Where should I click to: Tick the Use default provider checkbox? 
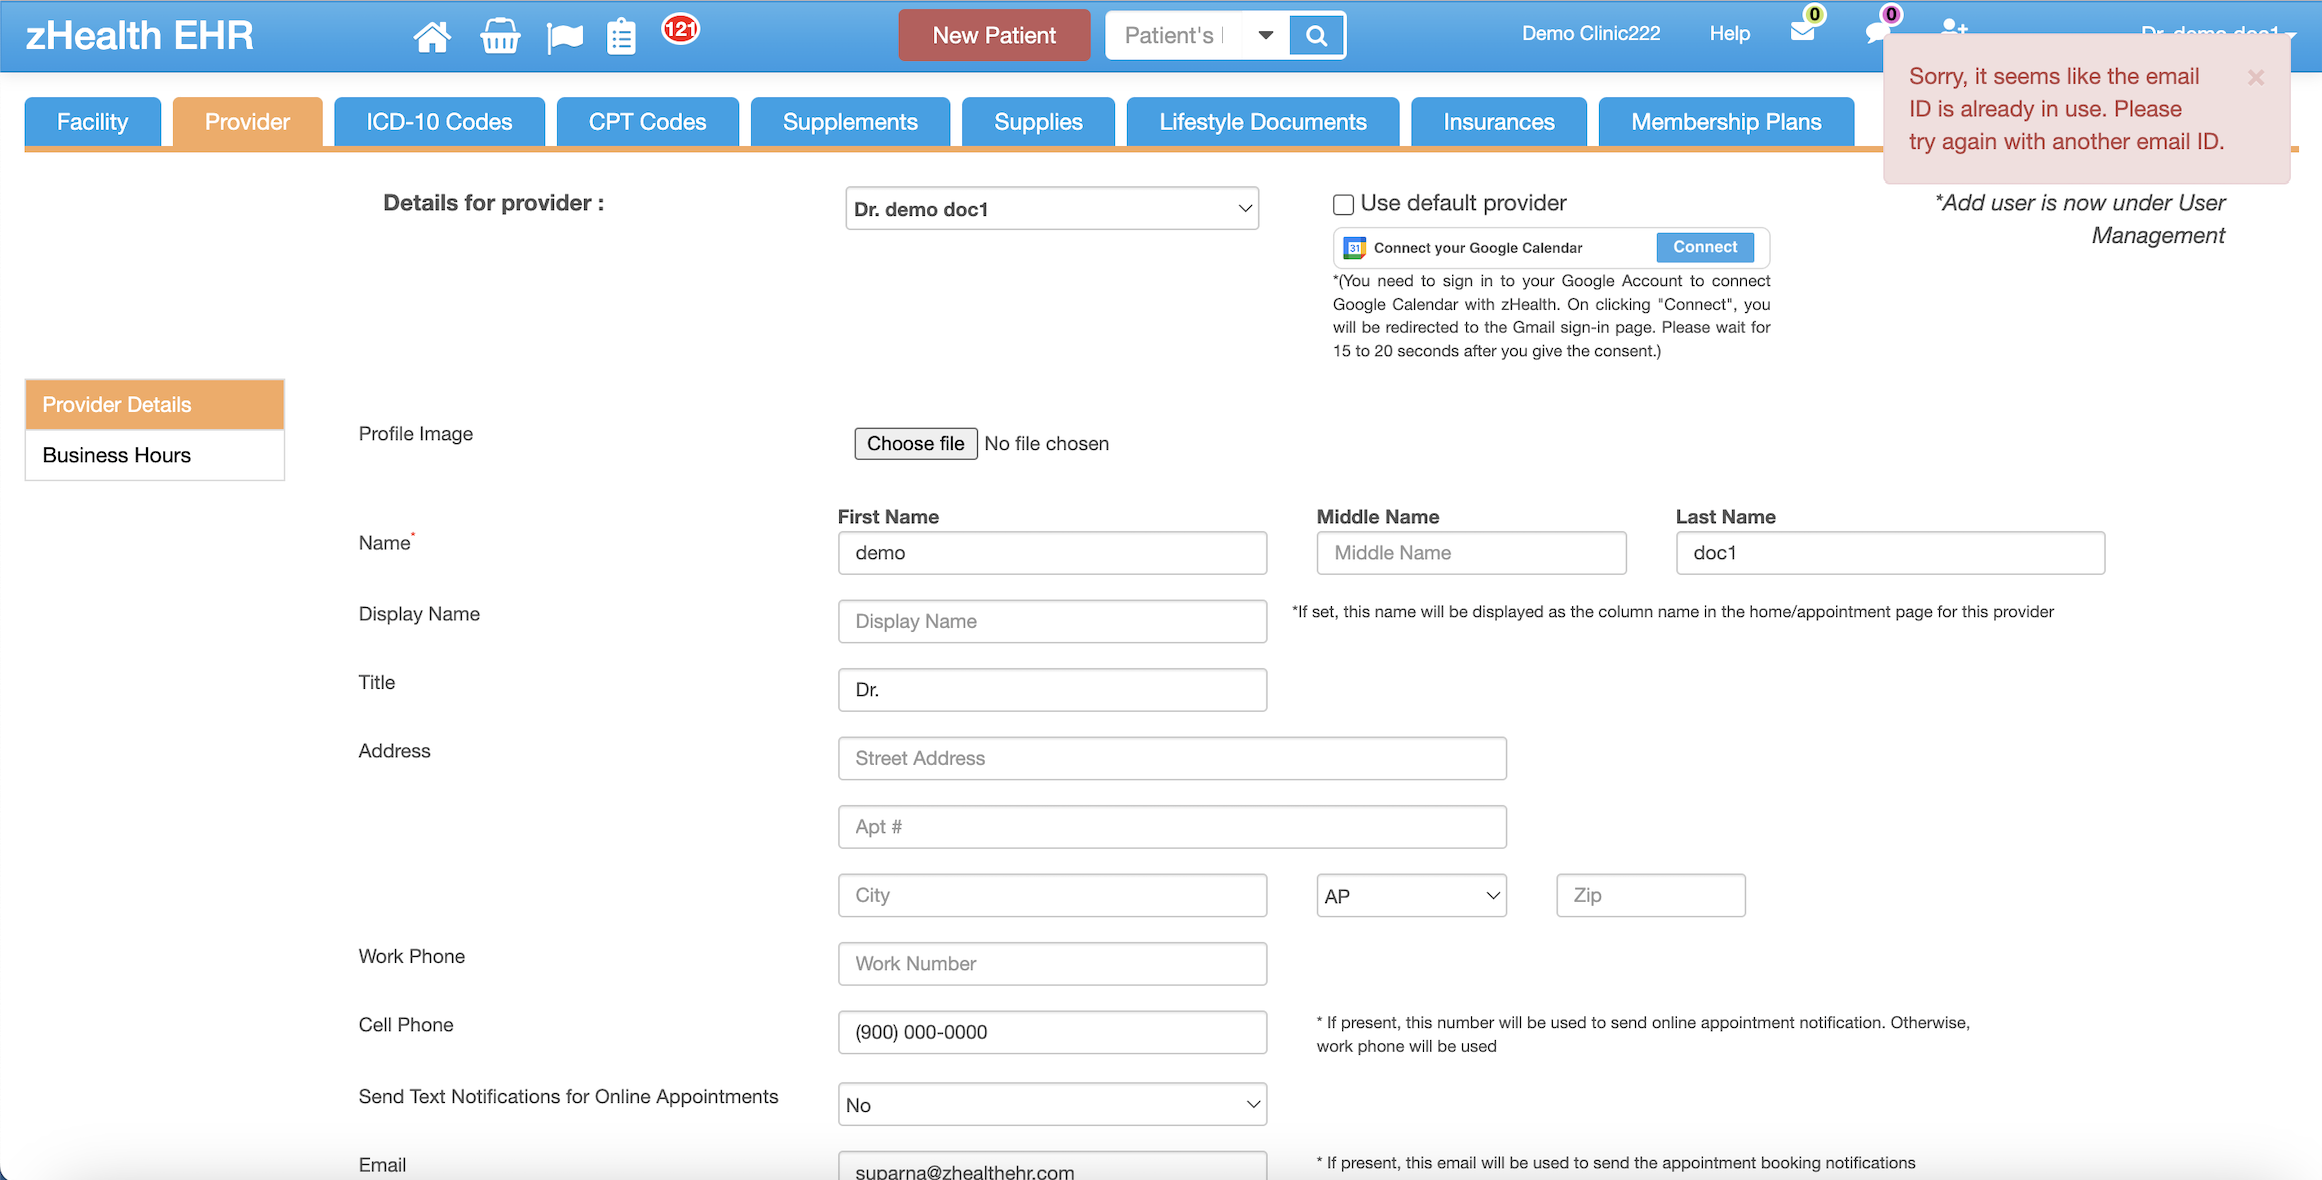[1343, 204]
